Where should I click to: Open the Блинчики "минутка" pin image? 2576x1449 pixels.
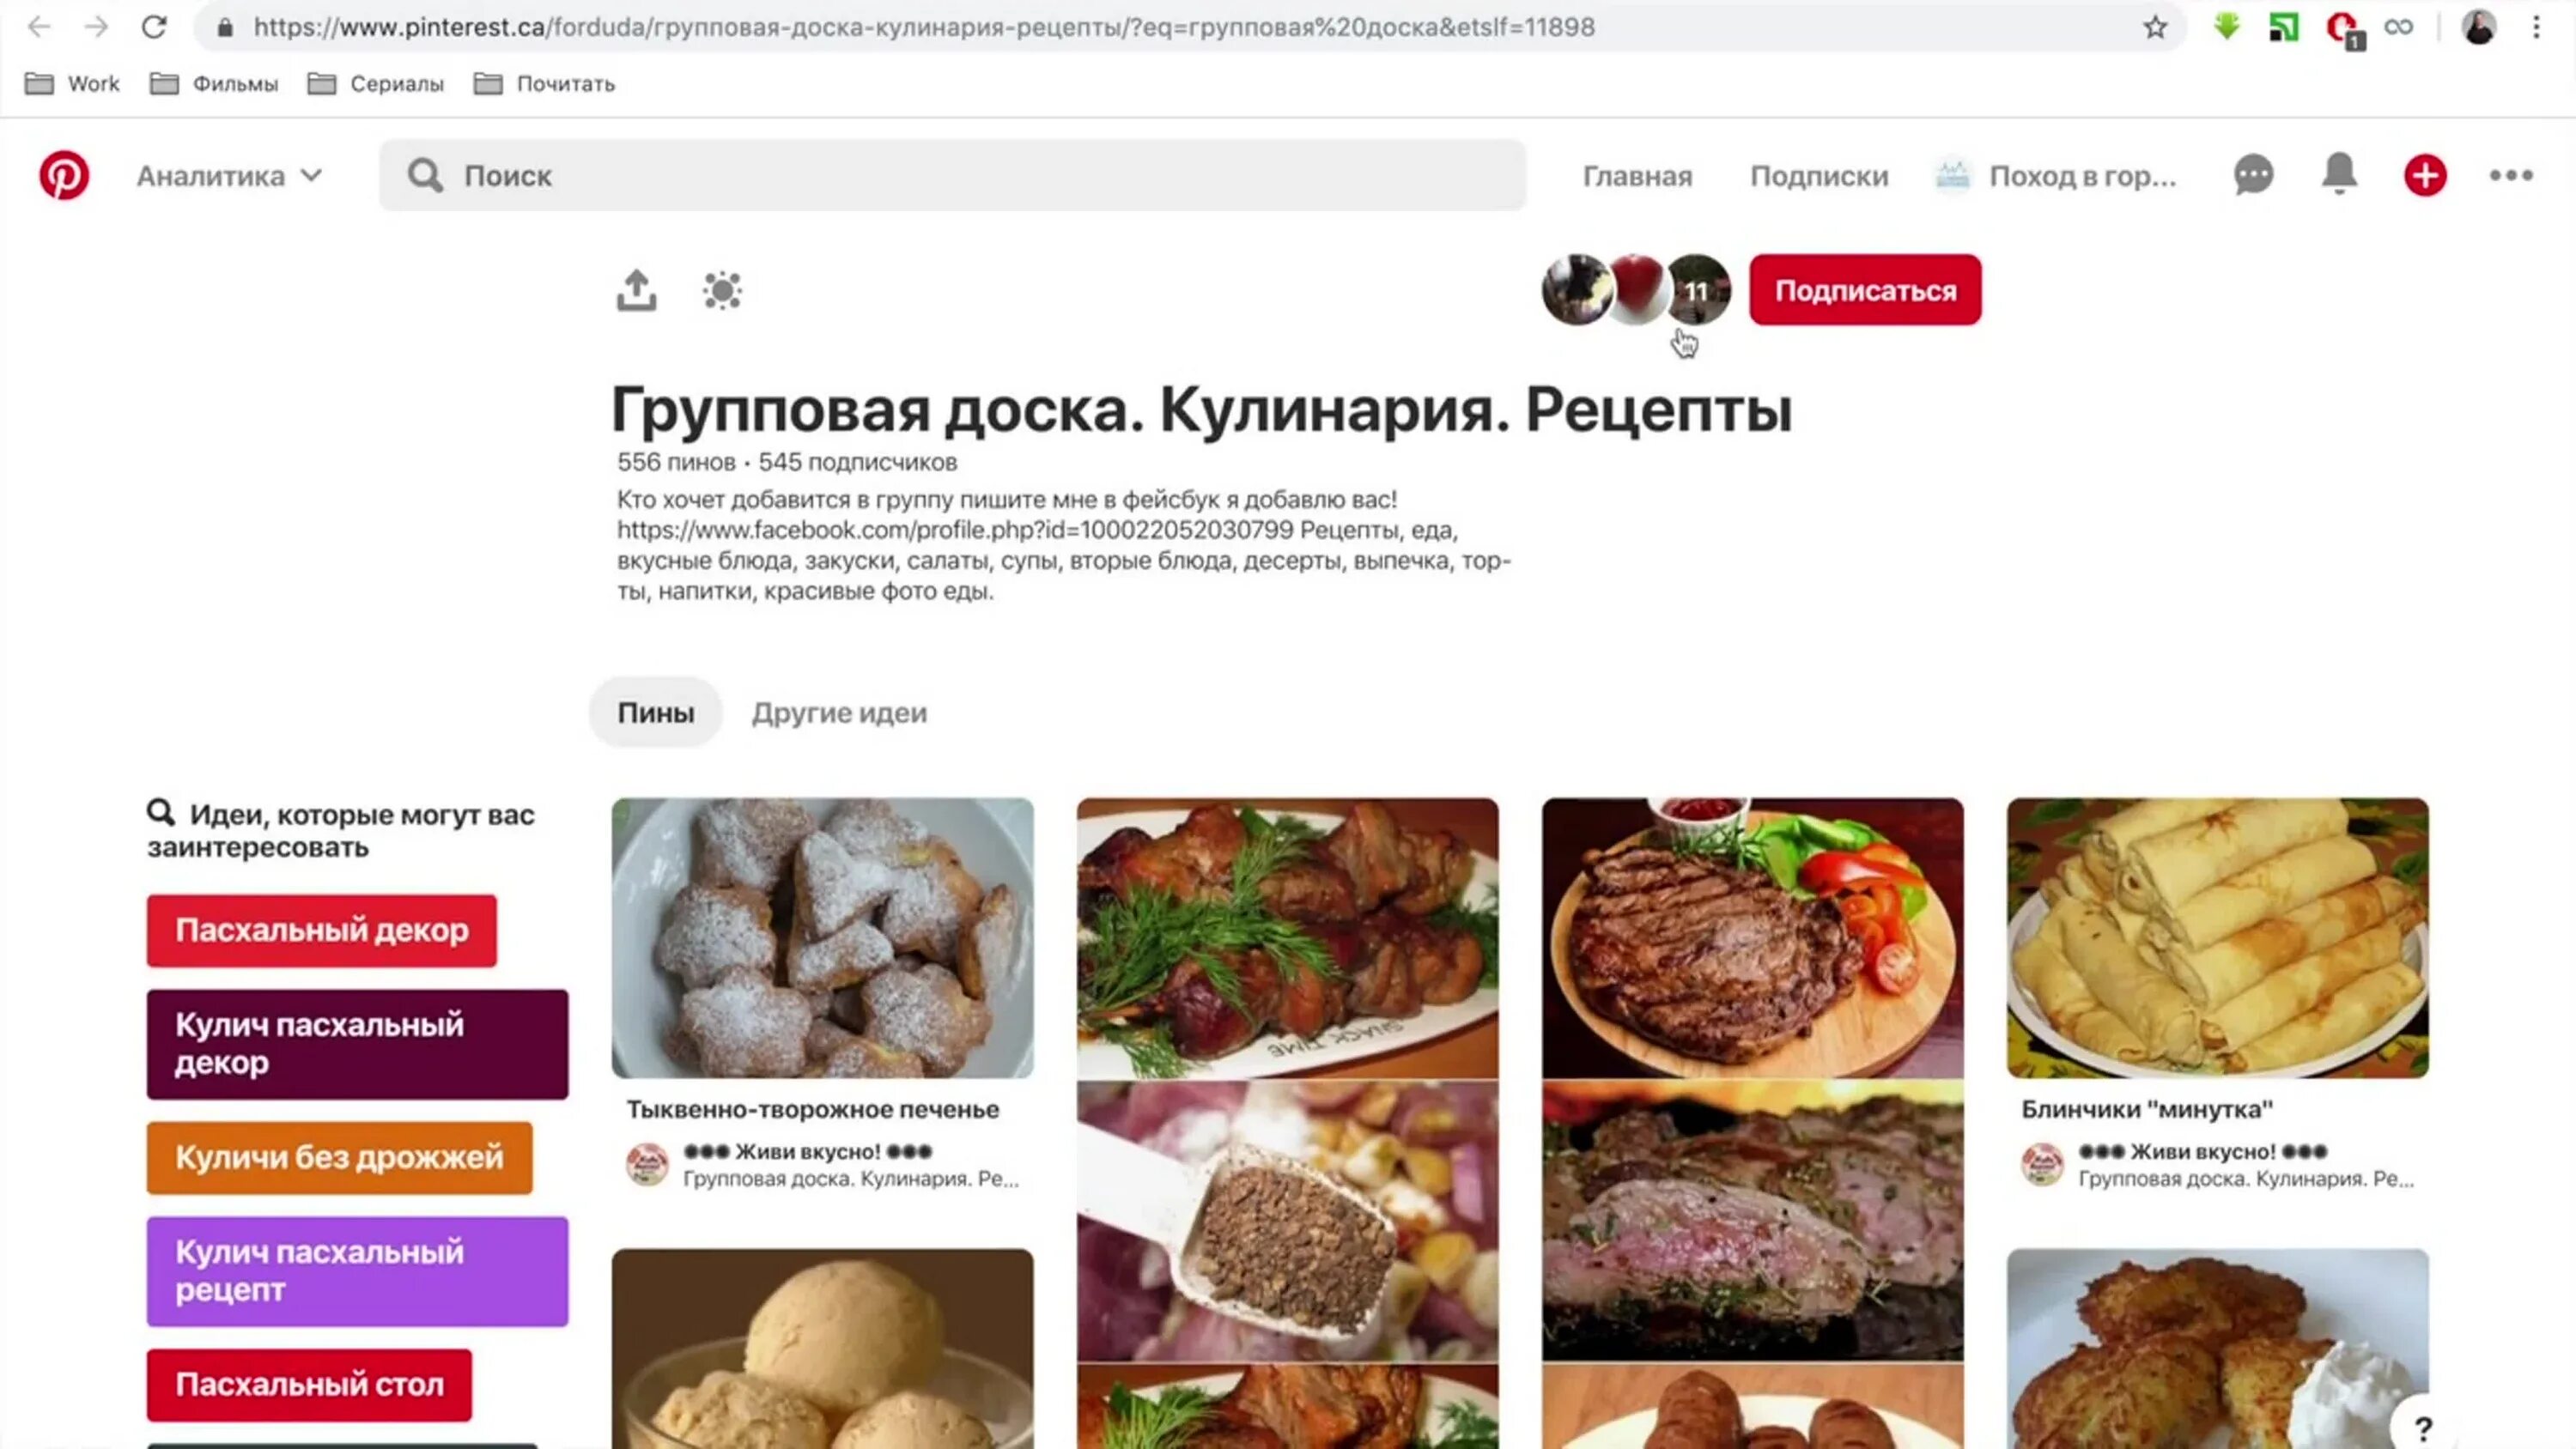(x=2217, y=937)
